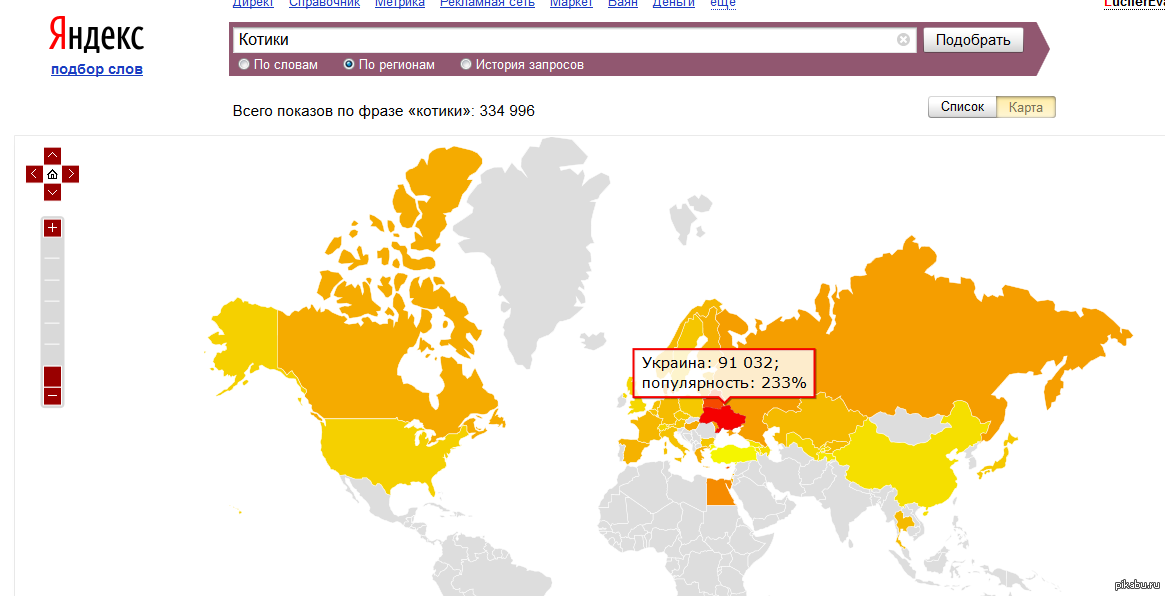
Task: Pan the map down with the arrow
Action: [52, 192]
